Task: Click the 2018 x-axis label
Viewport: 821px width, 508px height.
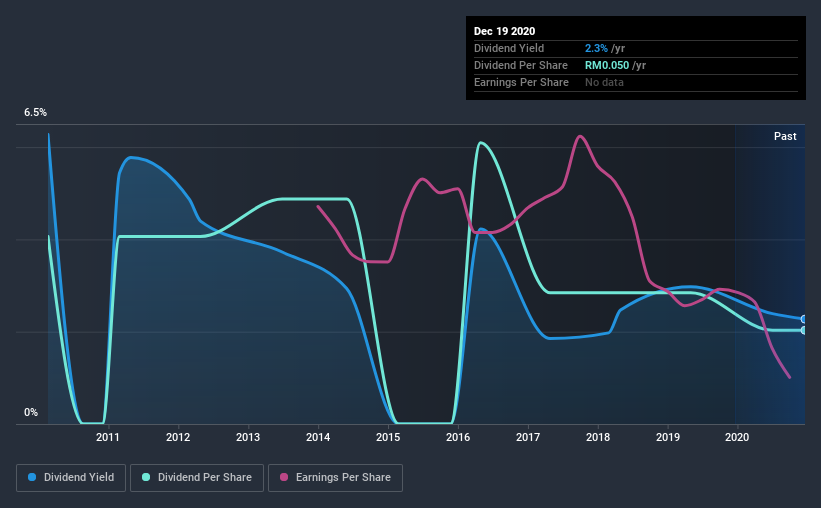Action: (x=598, y=437)
